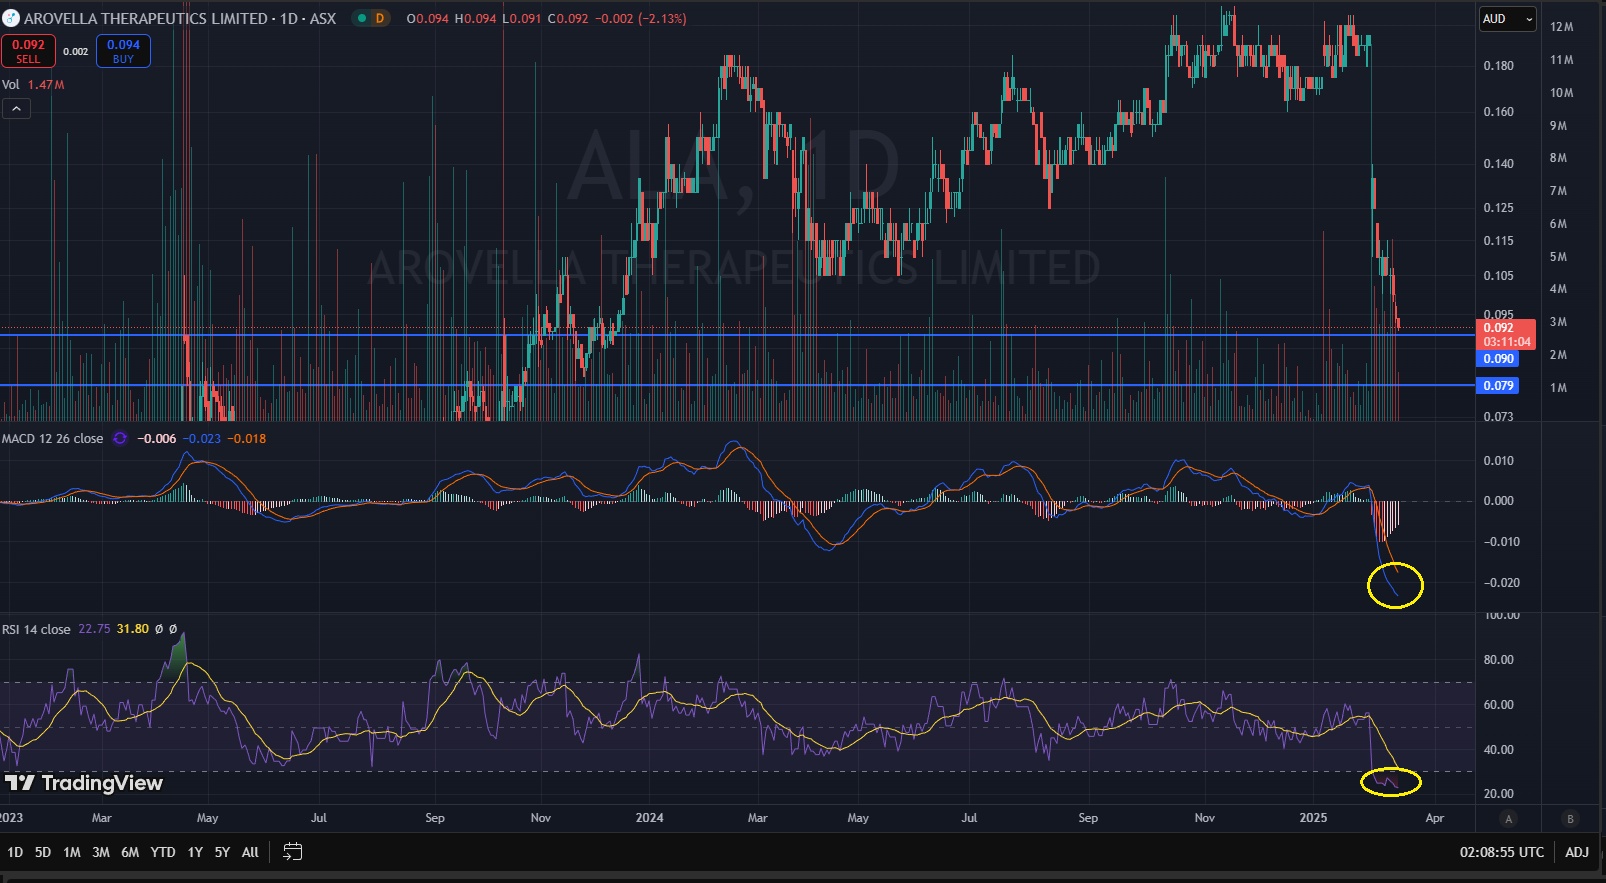Click RSI value 31.80 in legend
Viewport: 1606px width, 883px height.
tap(133, 629)
